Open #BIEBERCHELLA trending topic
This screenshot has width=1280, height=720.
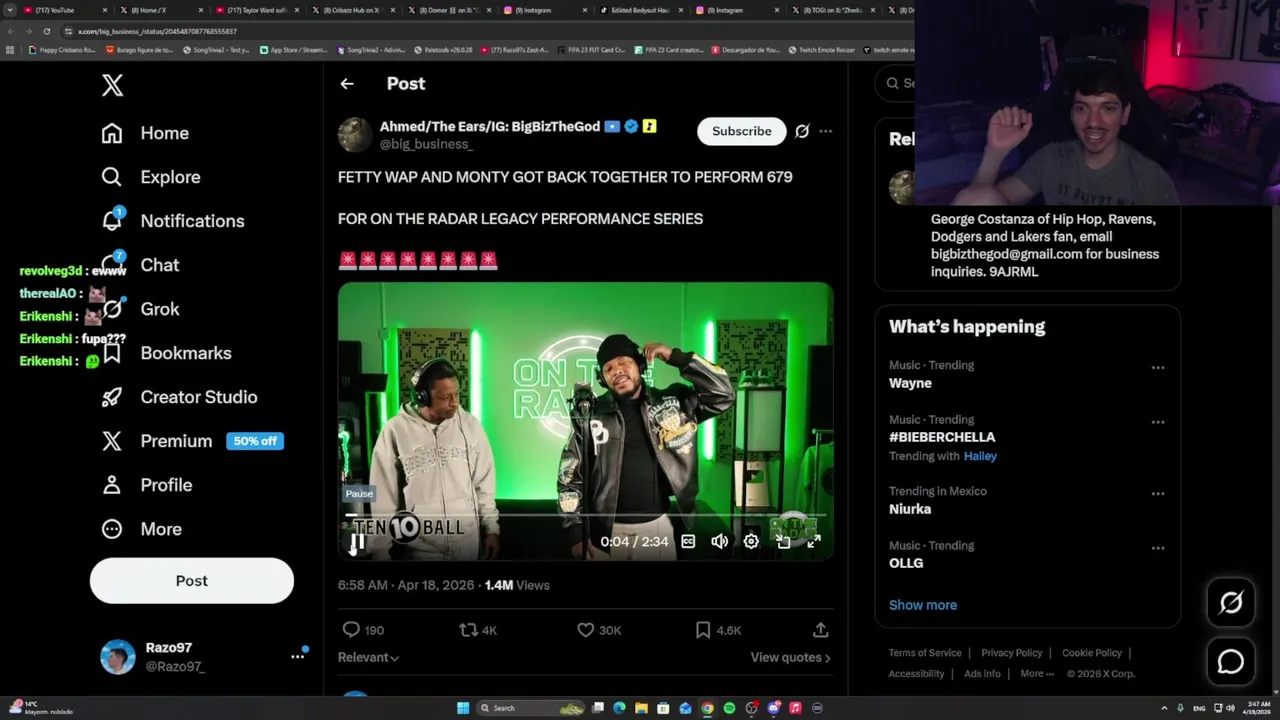(x=942, y=437)
